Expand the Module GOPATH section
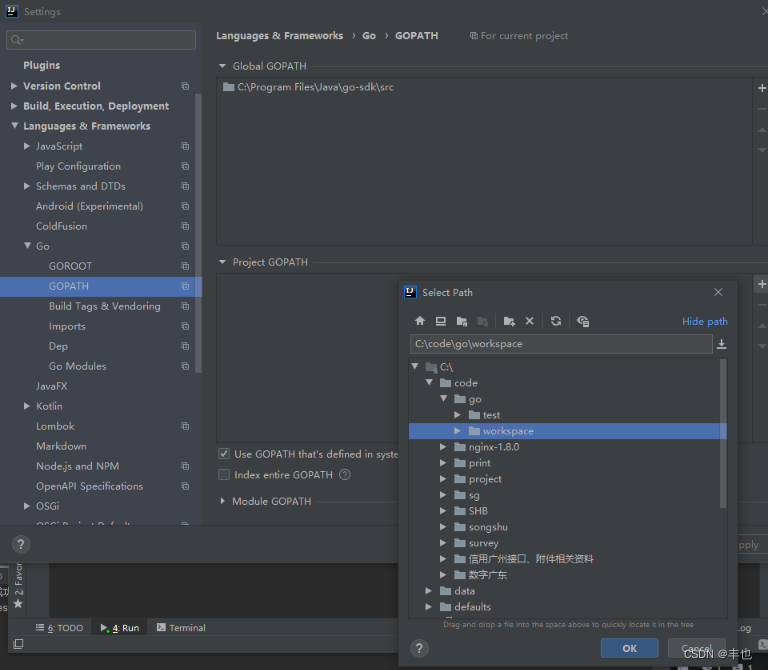Image resolution: width=768 pixels, height=670 pixels. click(222, 501)
